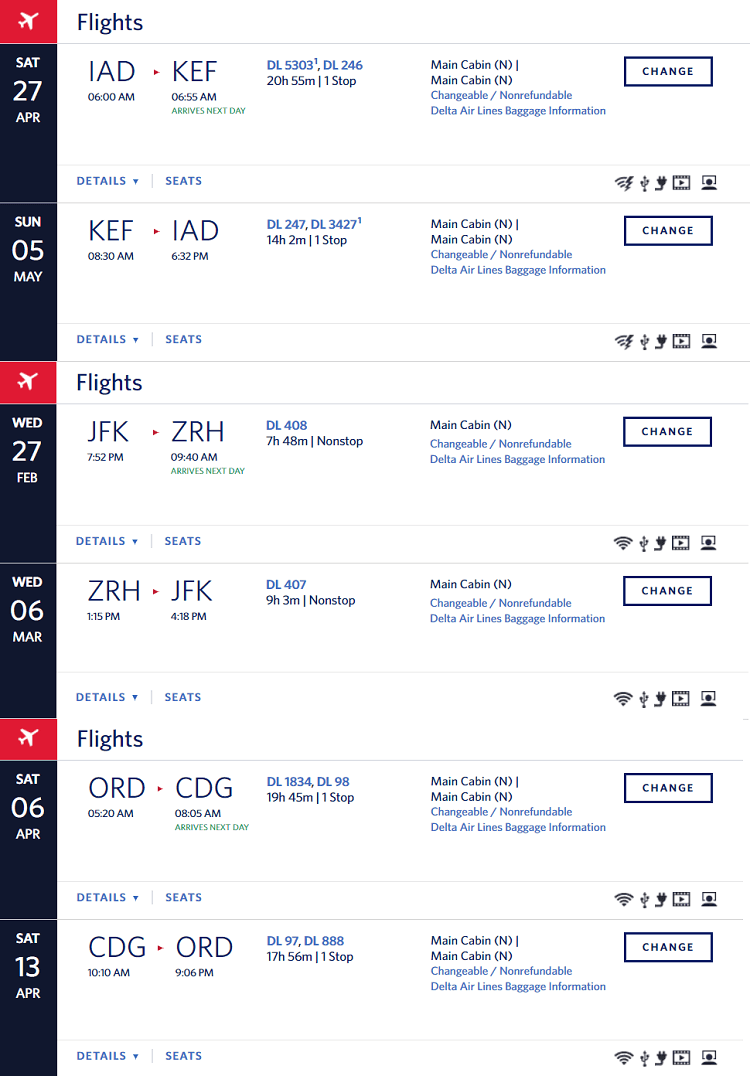Click CHANGE button for CDG to ORD flight
Viewport: 750px width, 1076px height.
668,947
